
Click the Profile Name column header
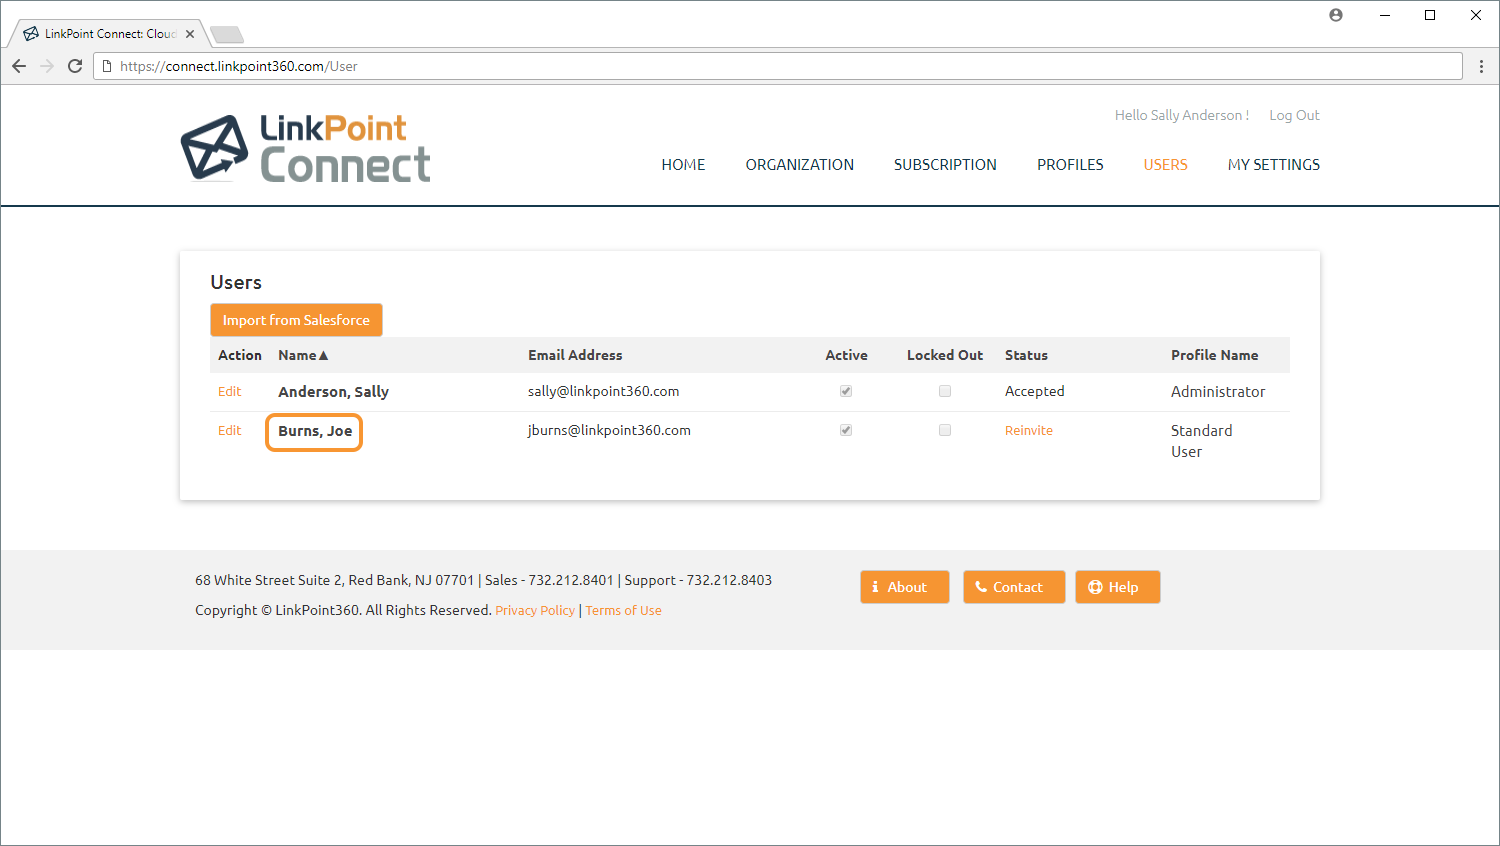click(1215, 355)
